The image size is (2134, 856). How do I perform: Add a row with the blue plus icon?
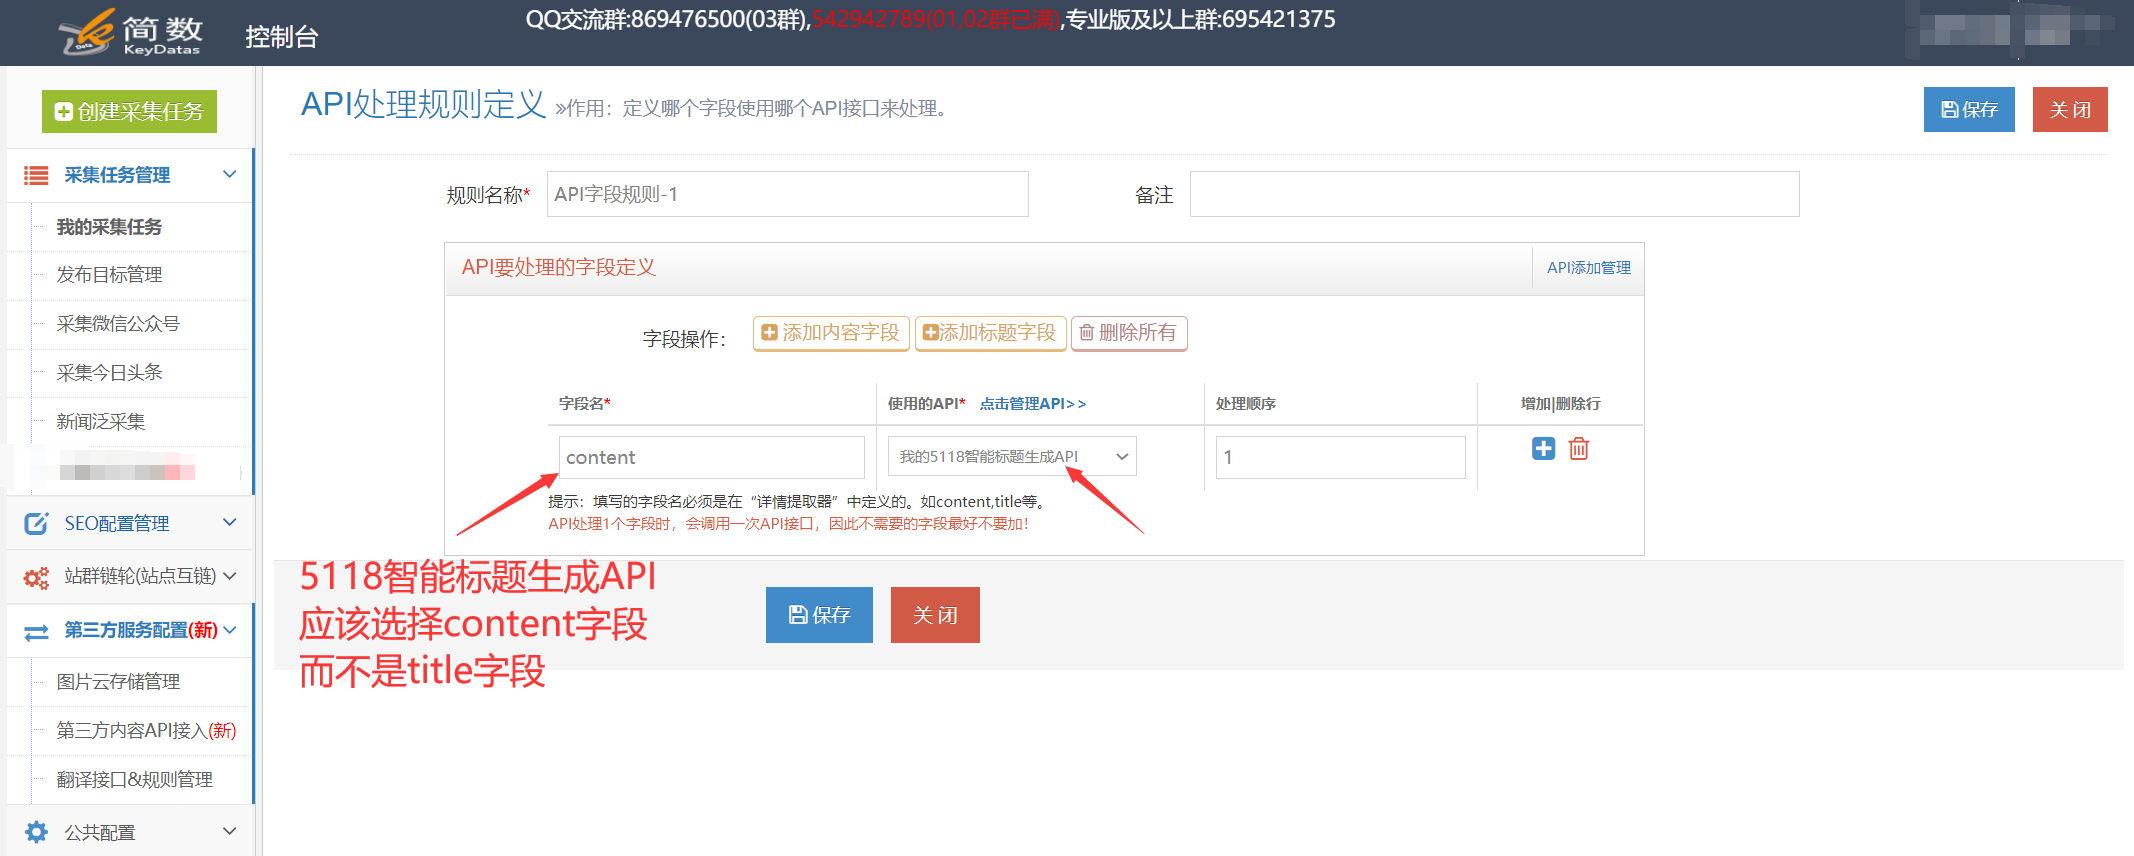[x=1543, y=448]
